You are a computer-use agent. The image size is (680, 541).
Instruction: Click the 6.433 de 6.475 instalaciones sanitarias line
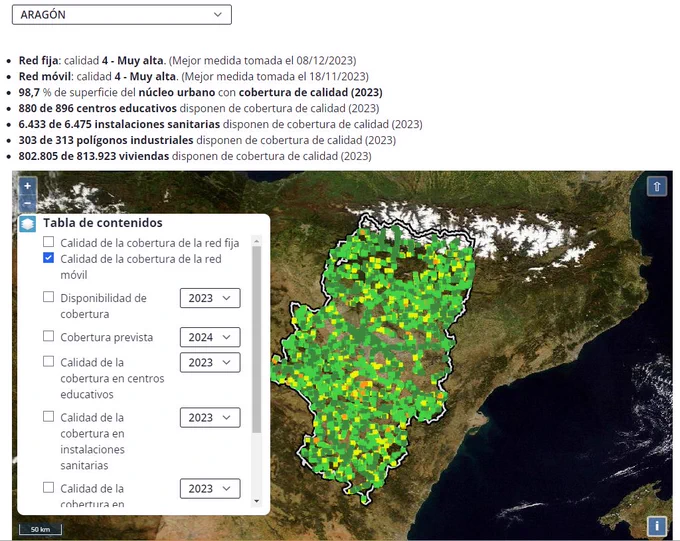tap(220, 124)
